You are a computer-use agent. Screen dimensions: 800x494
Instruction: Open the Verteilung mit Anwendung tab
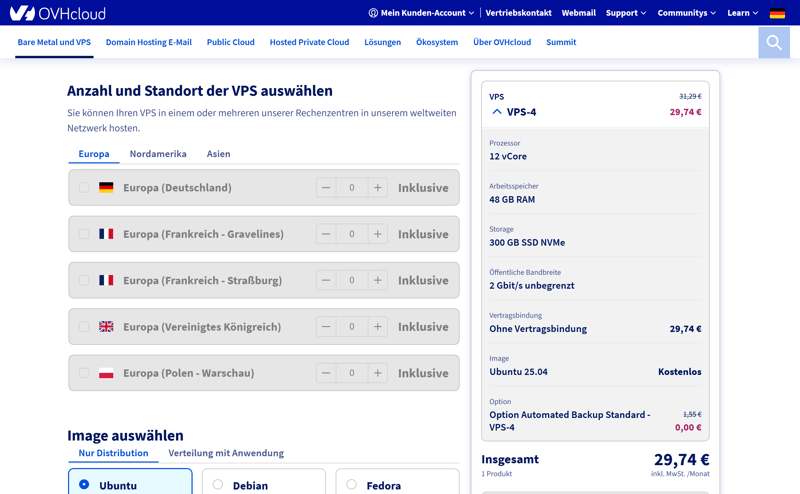[x=226, y=453]
